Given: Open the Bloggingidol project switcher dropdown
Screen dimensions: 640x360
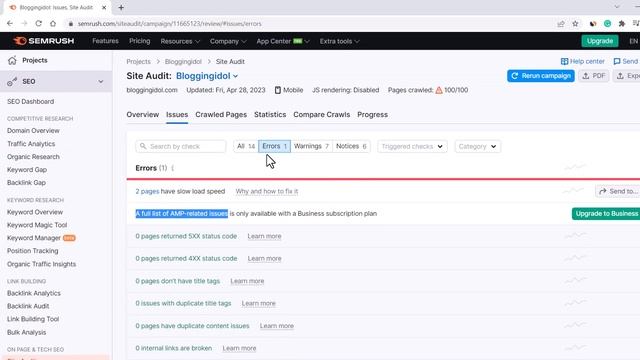Looking at the screenshot, I should tap(207, 76).
